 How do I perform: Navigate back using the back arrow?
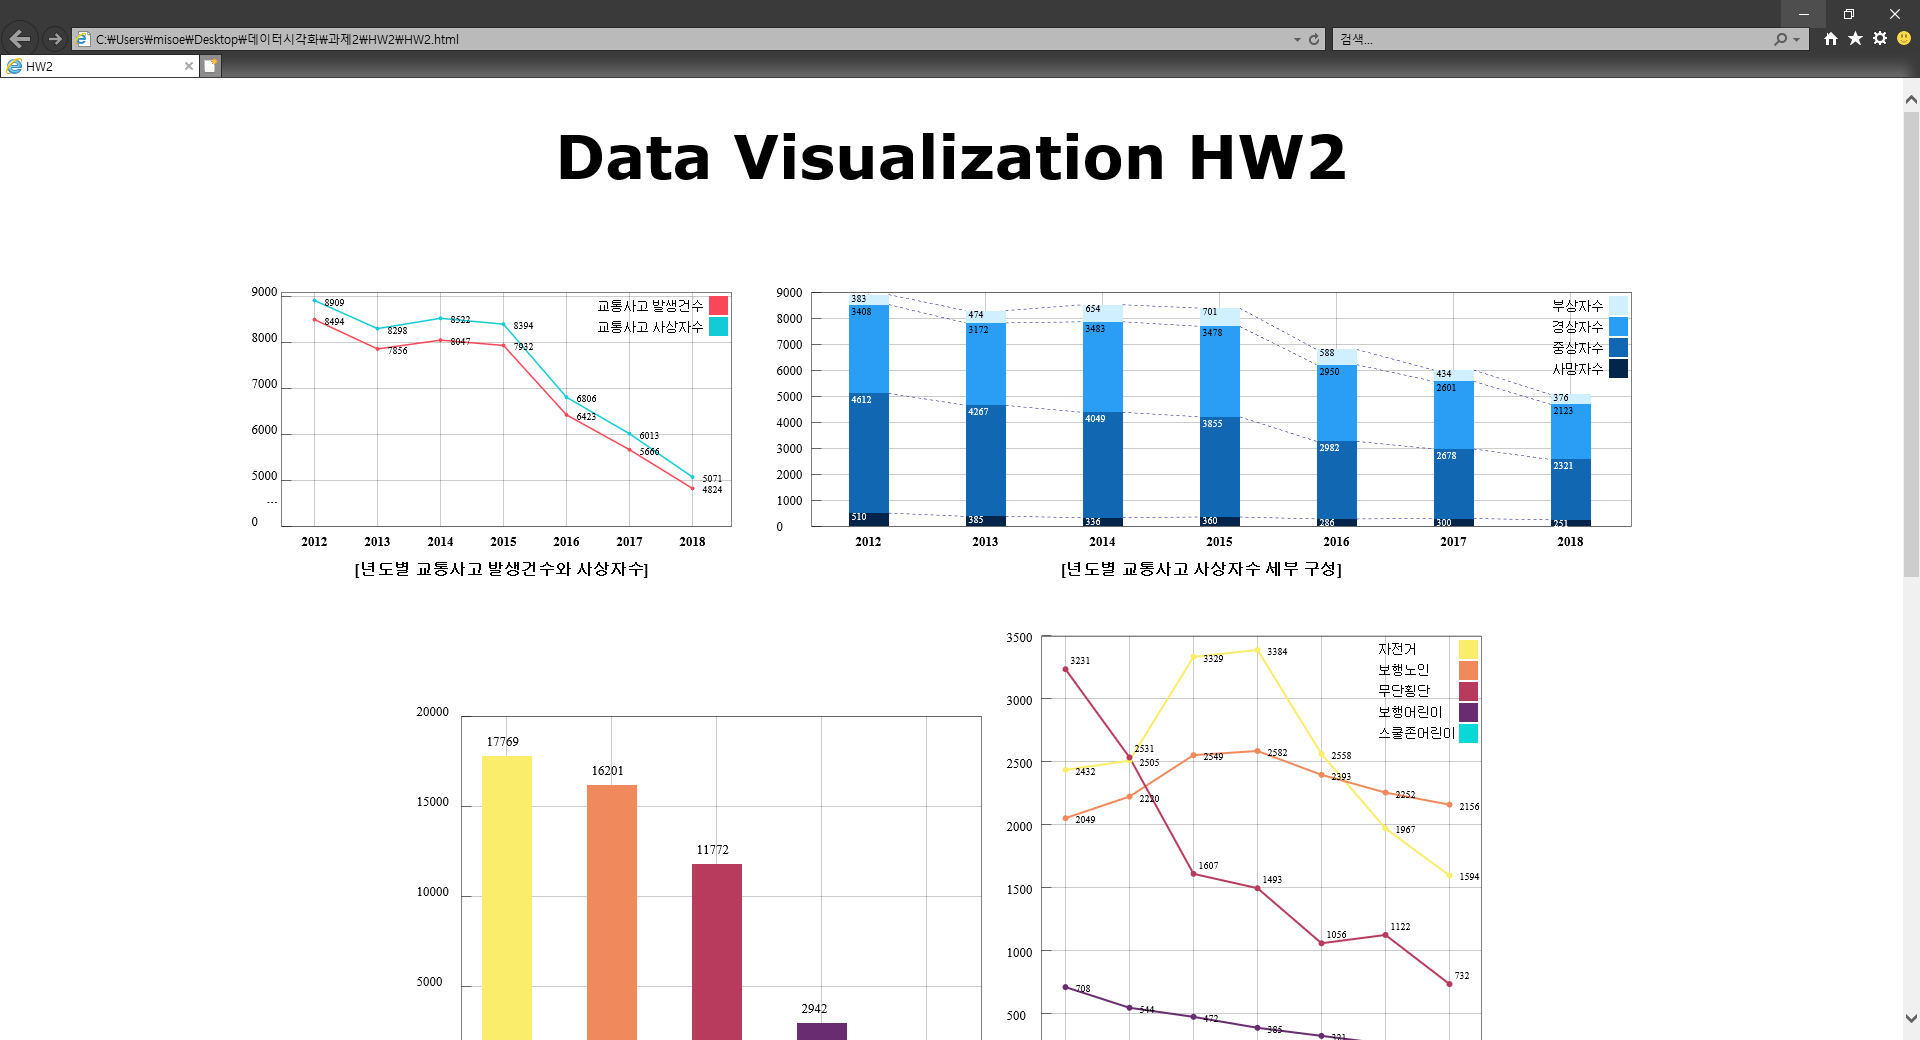click(20, 39)
